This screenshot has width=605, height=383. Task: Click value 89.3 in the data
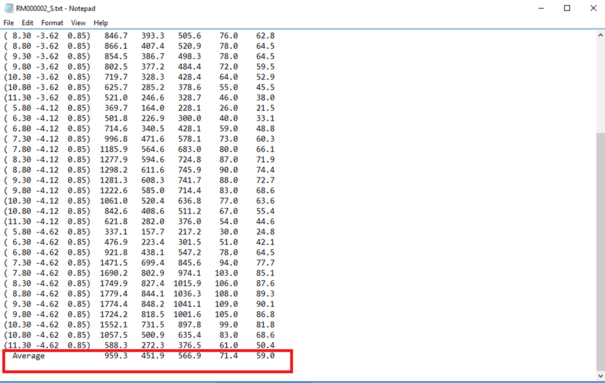tap(265, 294)
